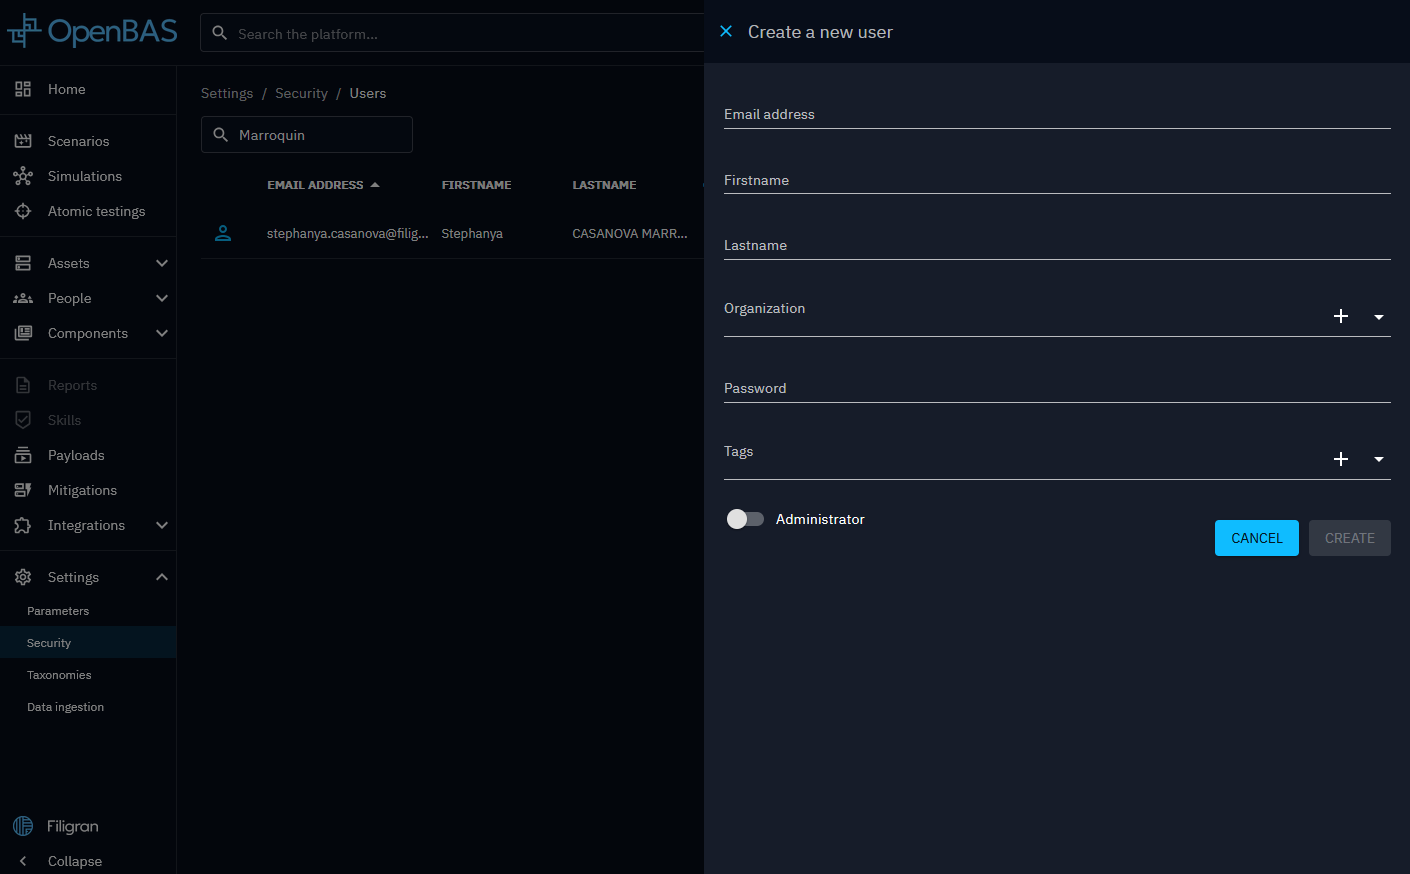The image size is (1410, 874).
Task: Expand the Assets menu chevron
Action: pyautogui.click(x=162, y=263)
